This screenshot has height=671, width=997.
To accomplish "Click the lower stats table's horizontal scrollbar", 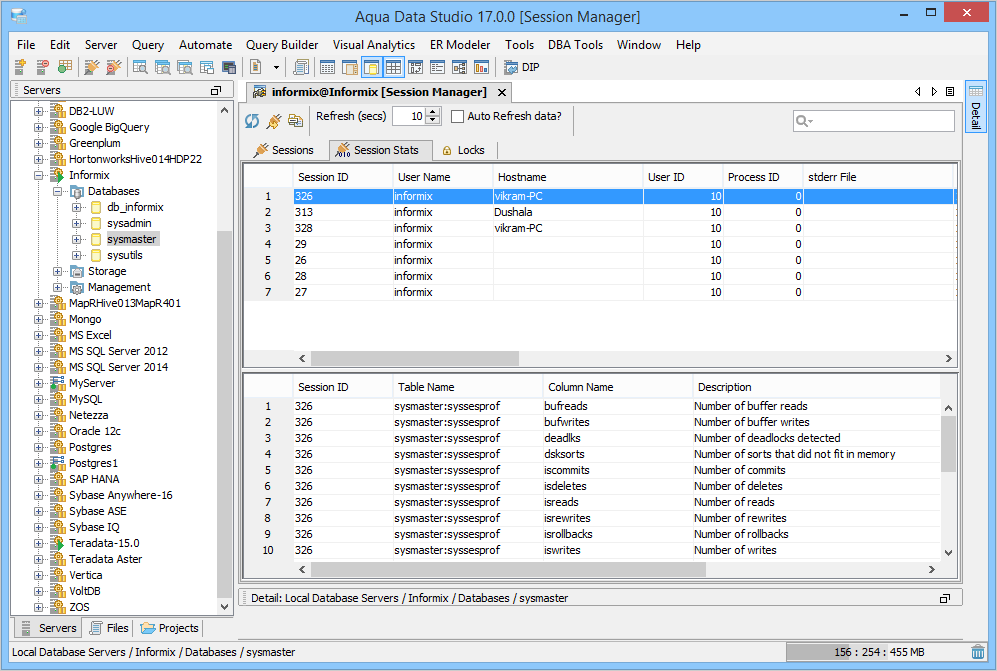I will [508, 569].
